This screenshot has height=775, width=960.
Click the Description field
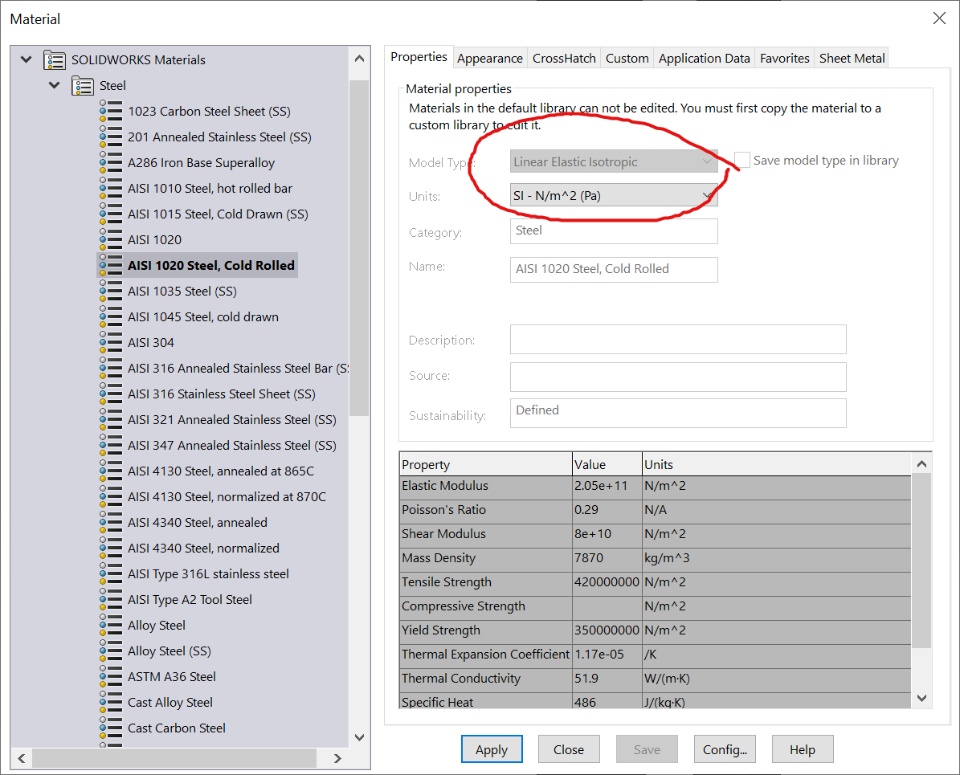coord(678,339)
